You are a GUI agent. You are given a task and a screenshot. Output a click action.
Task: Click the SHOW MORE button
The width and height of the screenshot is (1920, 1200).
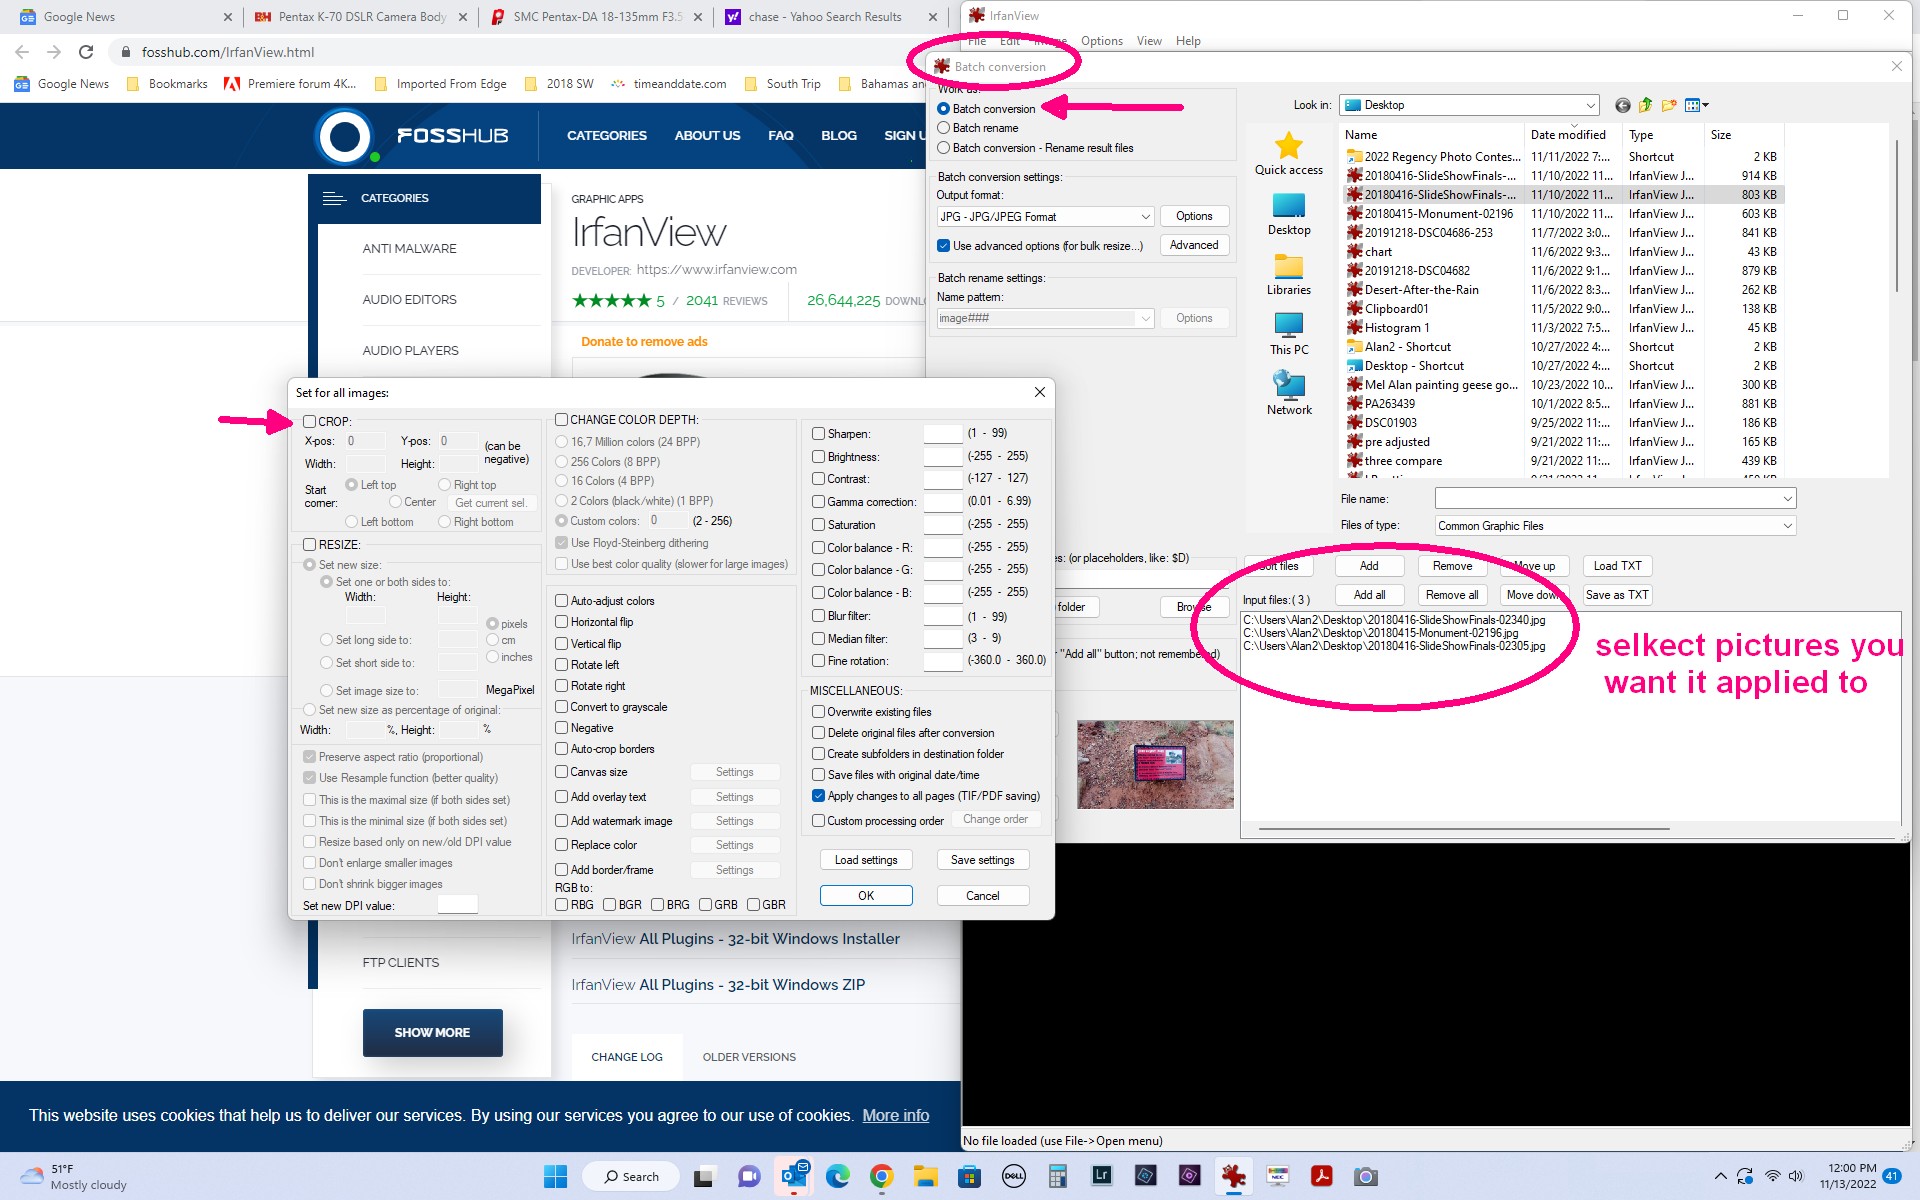click(x=432, y=1033)
